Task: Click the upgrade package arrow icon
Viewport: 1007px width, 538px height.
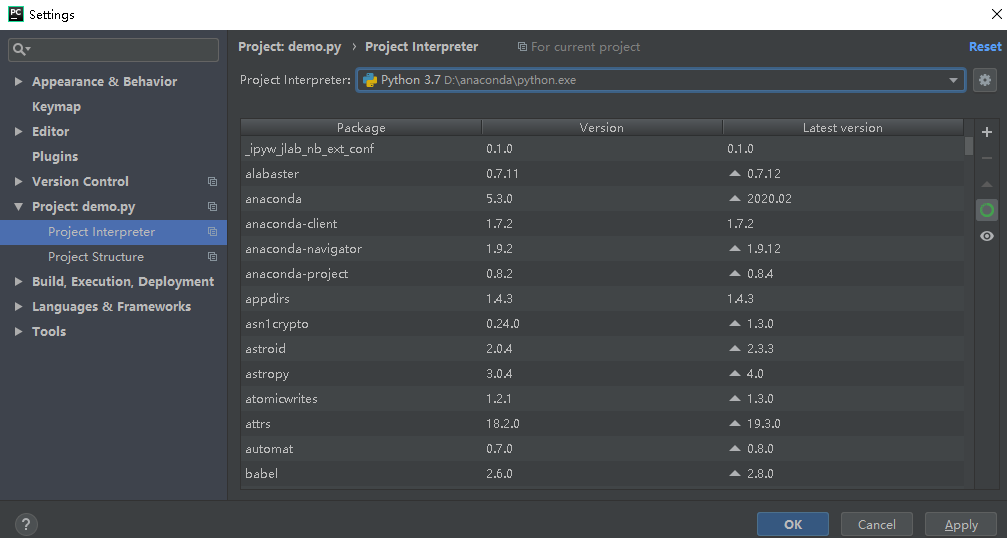Action: (x=987, y=184)
